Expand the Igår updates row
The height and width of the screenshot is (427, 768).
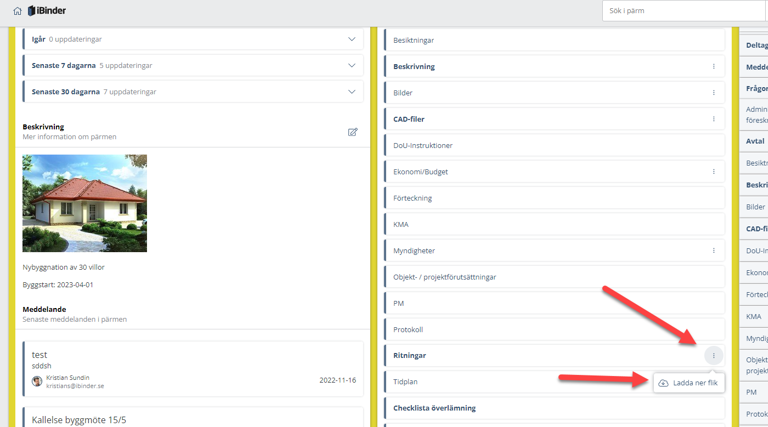[193, 39]
